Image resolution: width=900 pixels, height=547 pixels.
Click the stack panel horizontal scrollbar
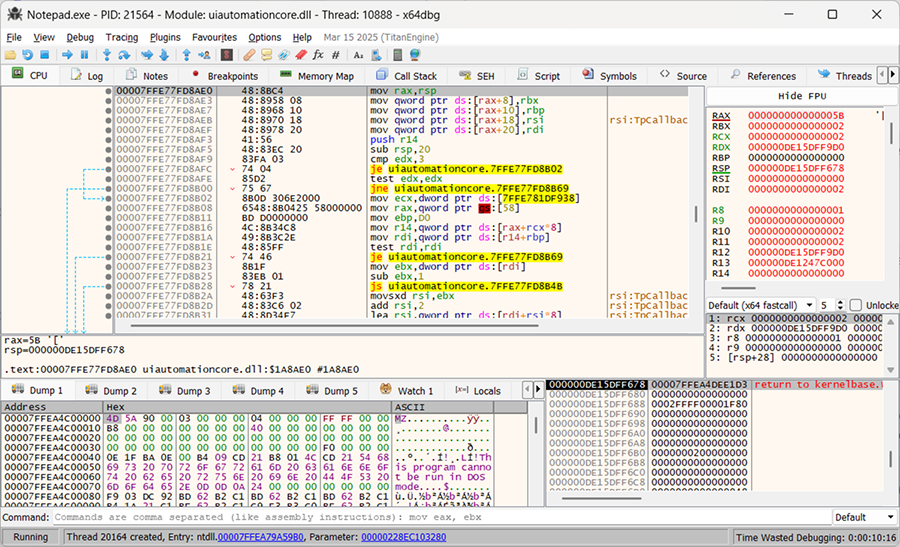601,498
